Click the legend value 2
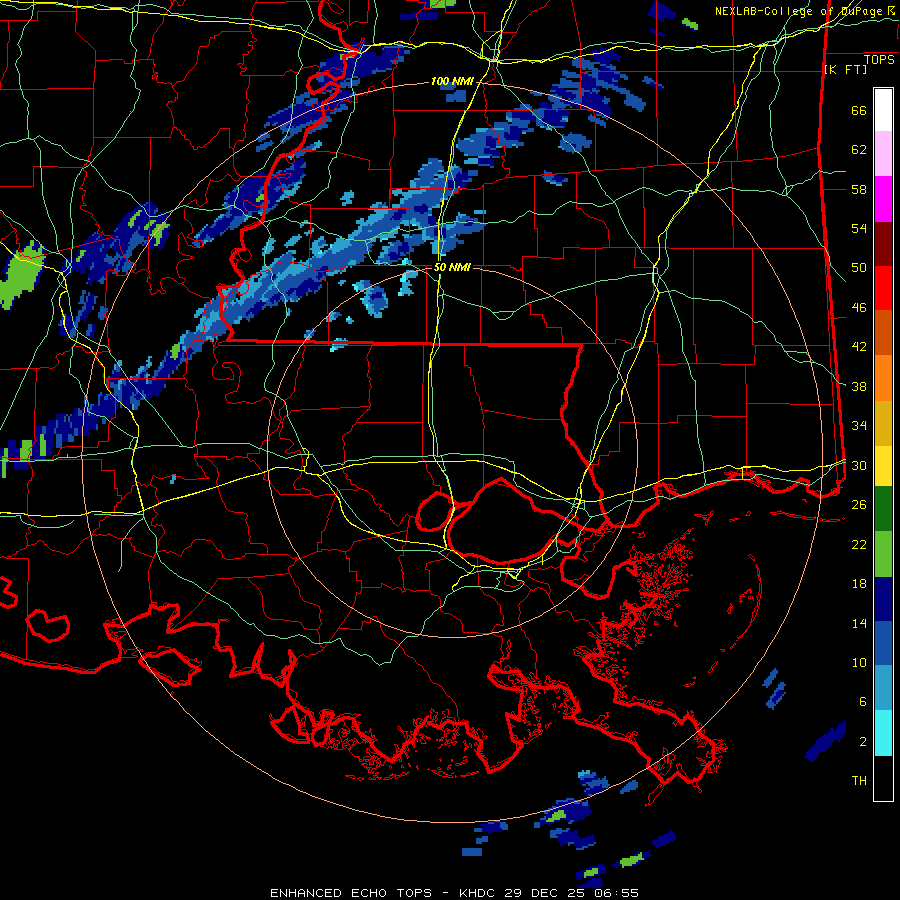The image size is (900, 900). (863, 742)
